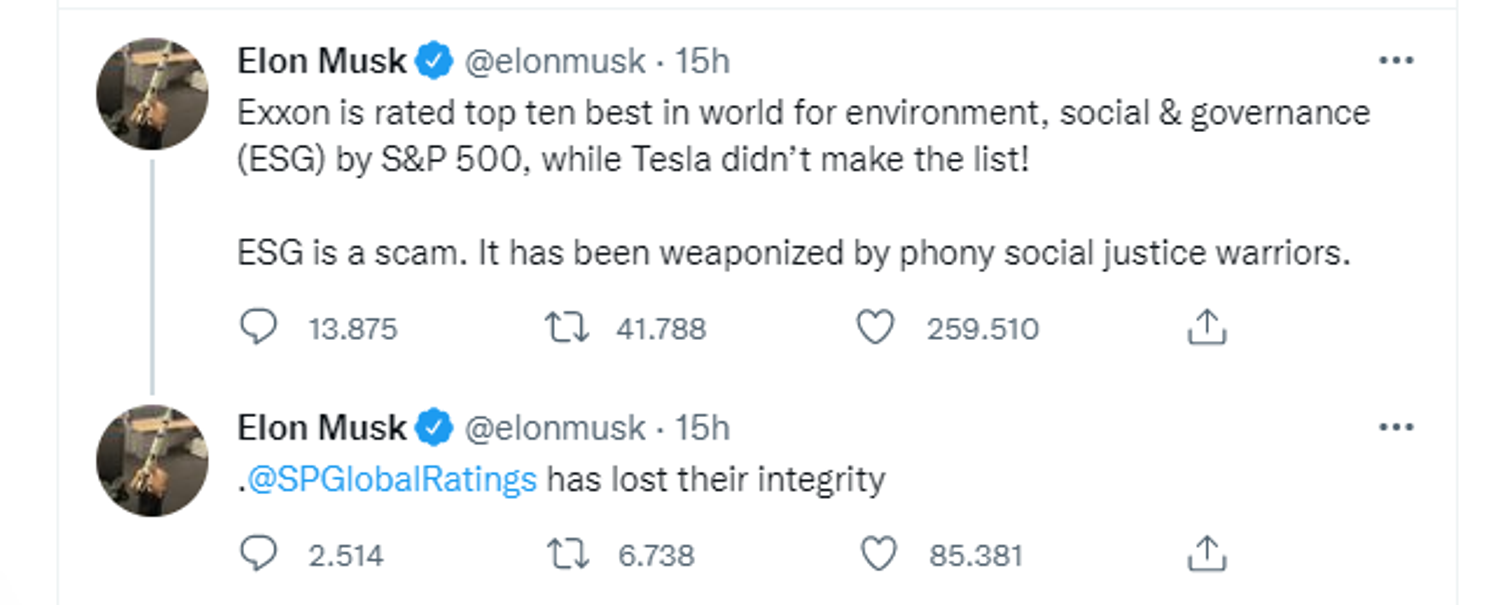Like the lost integrity tweet

click(x=878, y=554)
